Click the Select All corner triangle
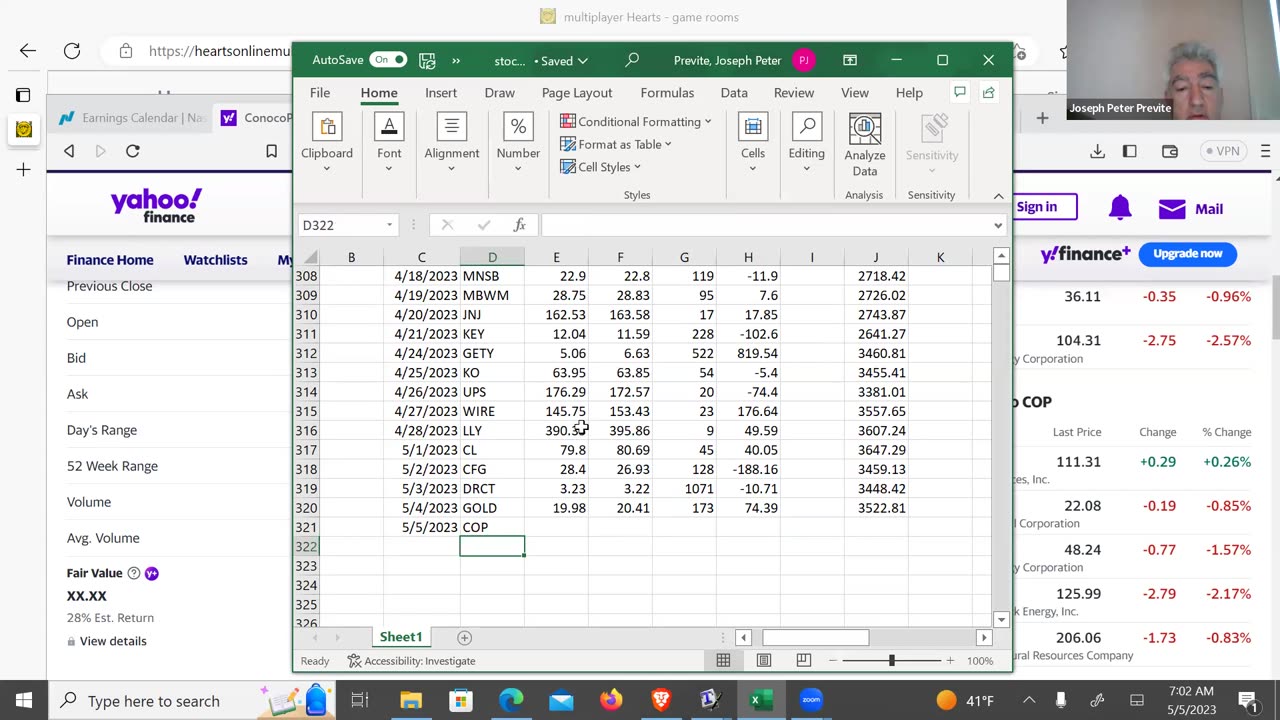Screen dimensions: 1280x720 (x=310, y=257)
